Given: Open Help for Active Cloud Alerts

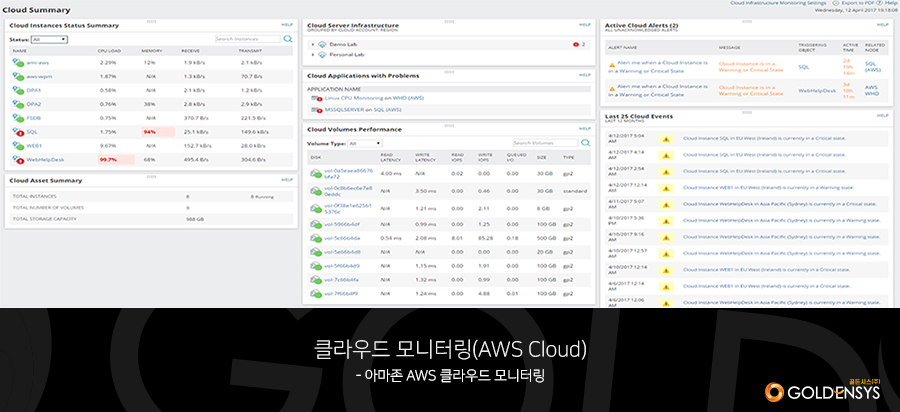Looking at the screenshot, I should 882,25.
